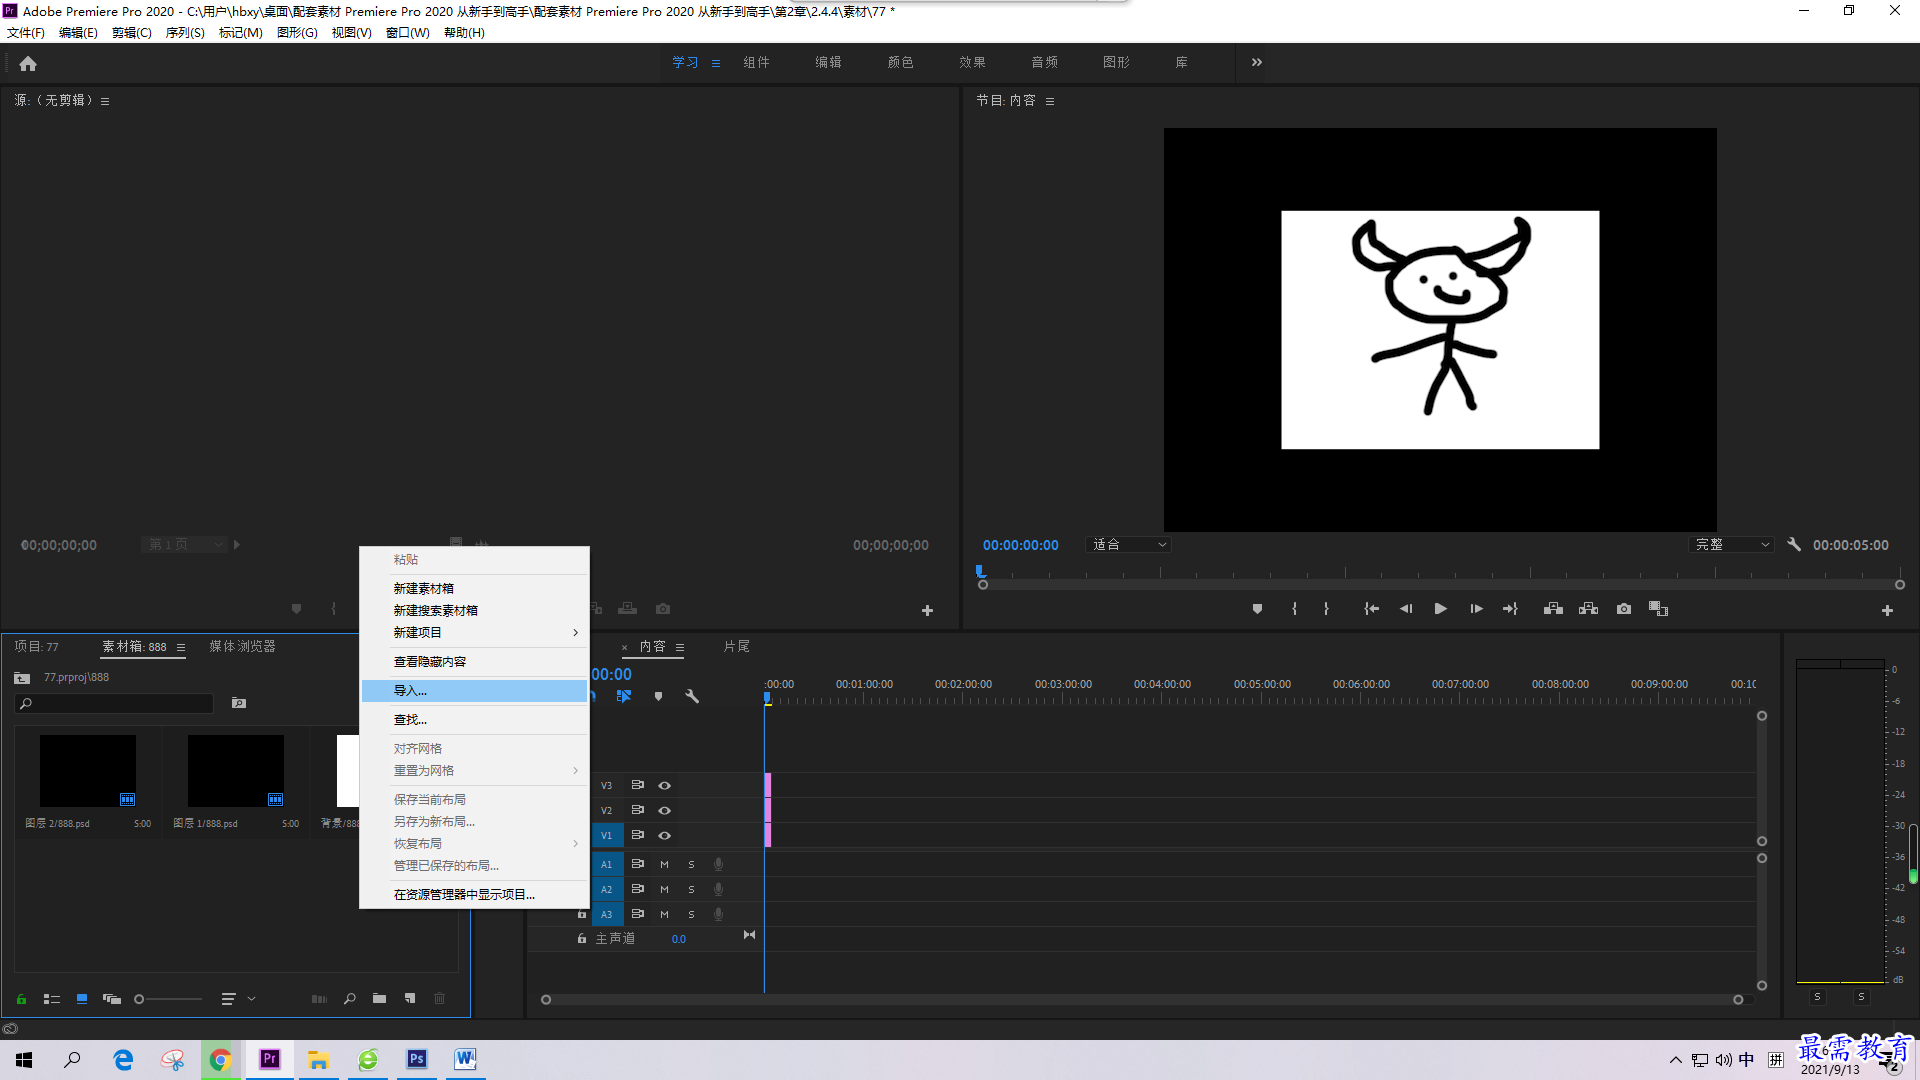Go to In point in Program monitor
Image resolution: width=1920 pixels, height=1080 pixels.
tap(1371, 609)
